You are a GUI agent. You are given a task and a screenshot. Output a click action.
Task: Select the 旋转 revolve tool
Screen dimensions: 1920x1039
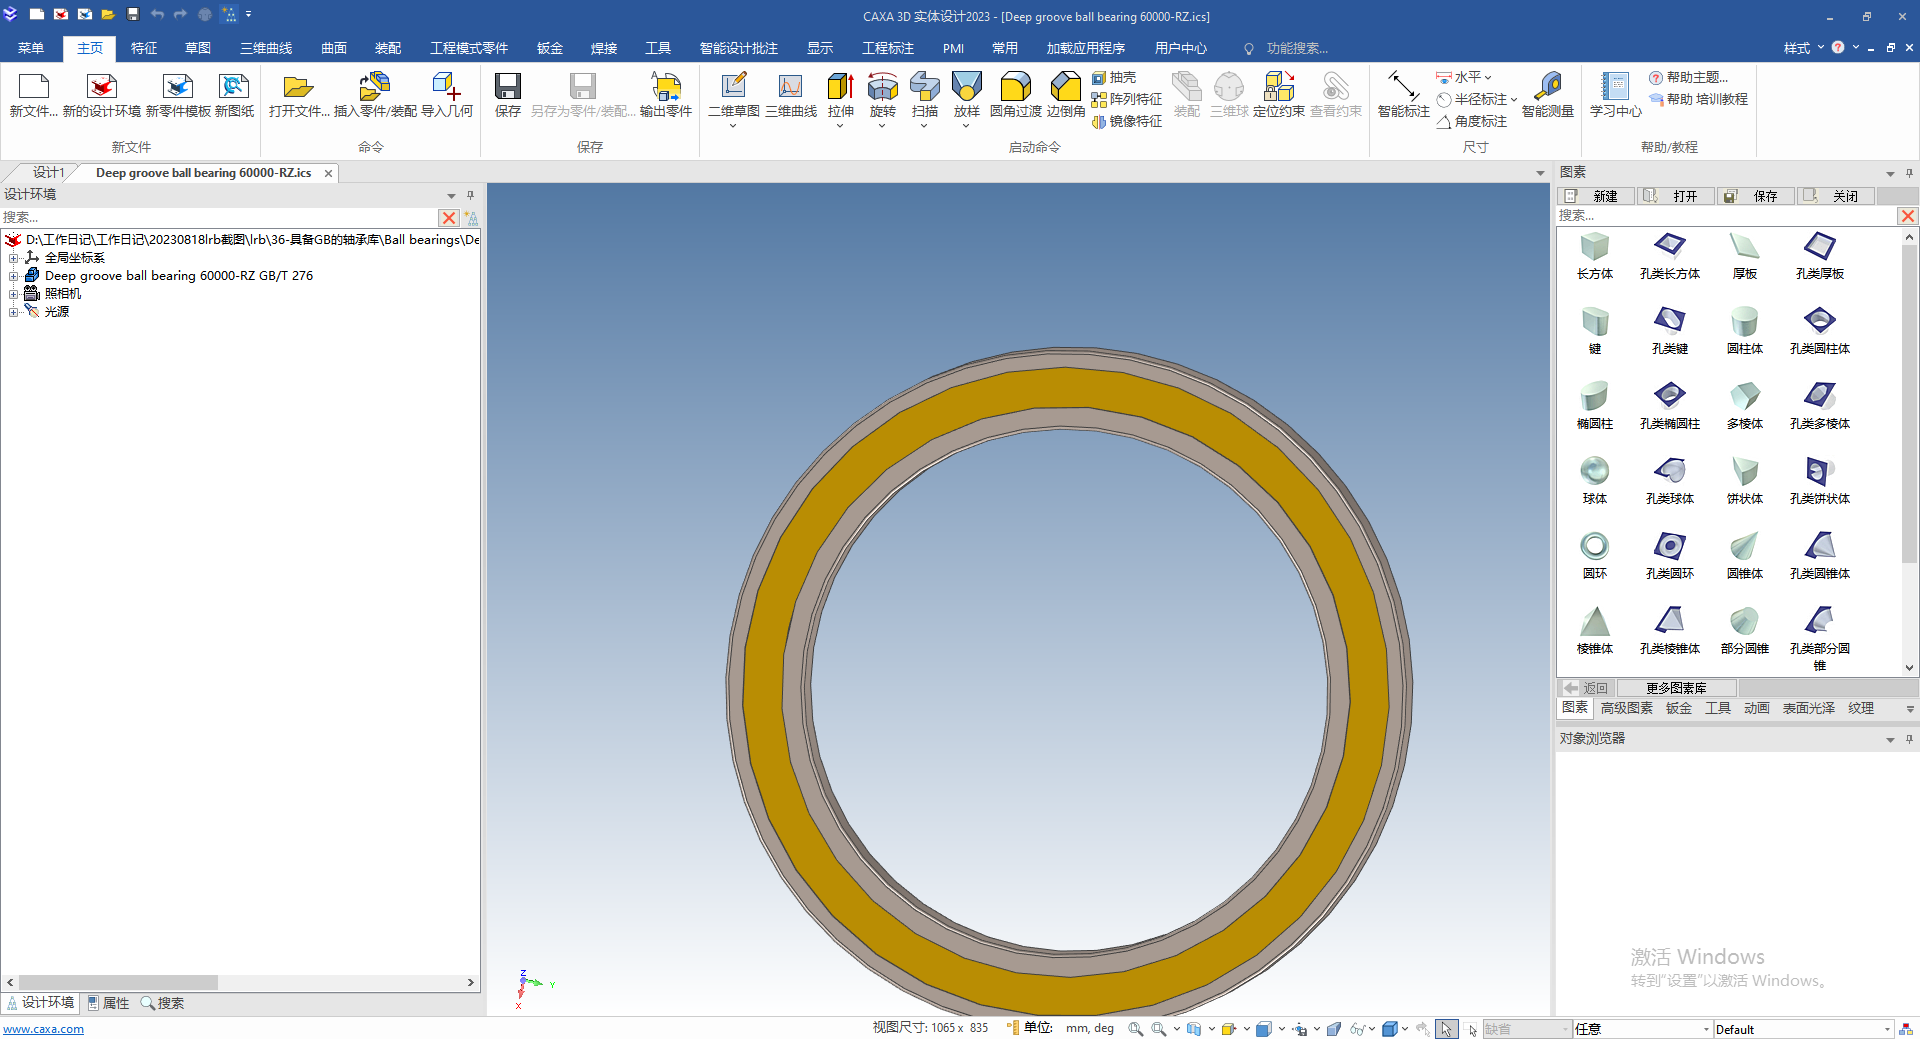click(x=883, y=95)
